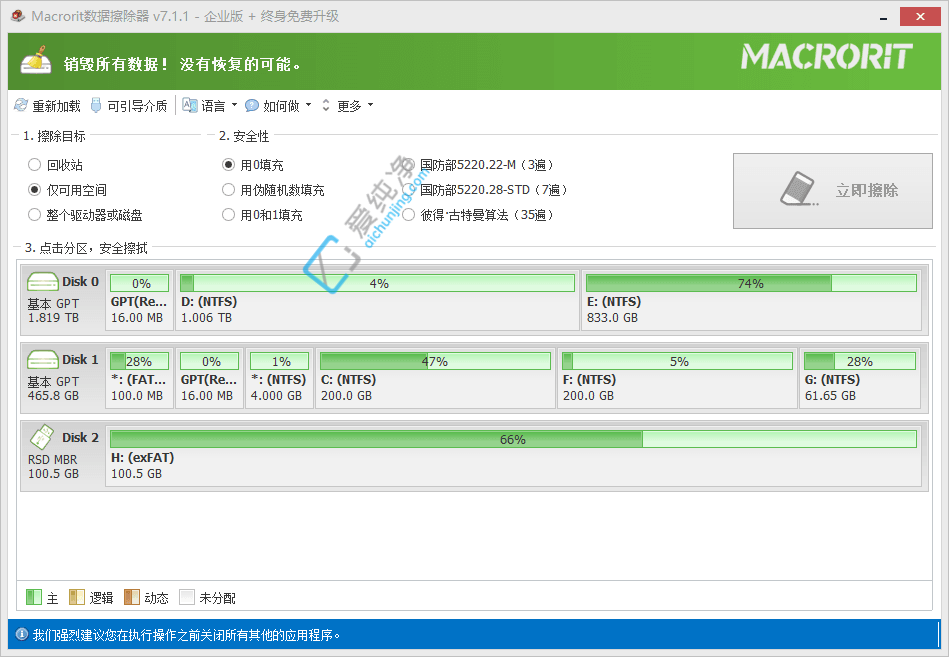Click the eraser icon on 立即擦除
The width and height of the screenshot is (949, 657).
(x=799, y=189)
